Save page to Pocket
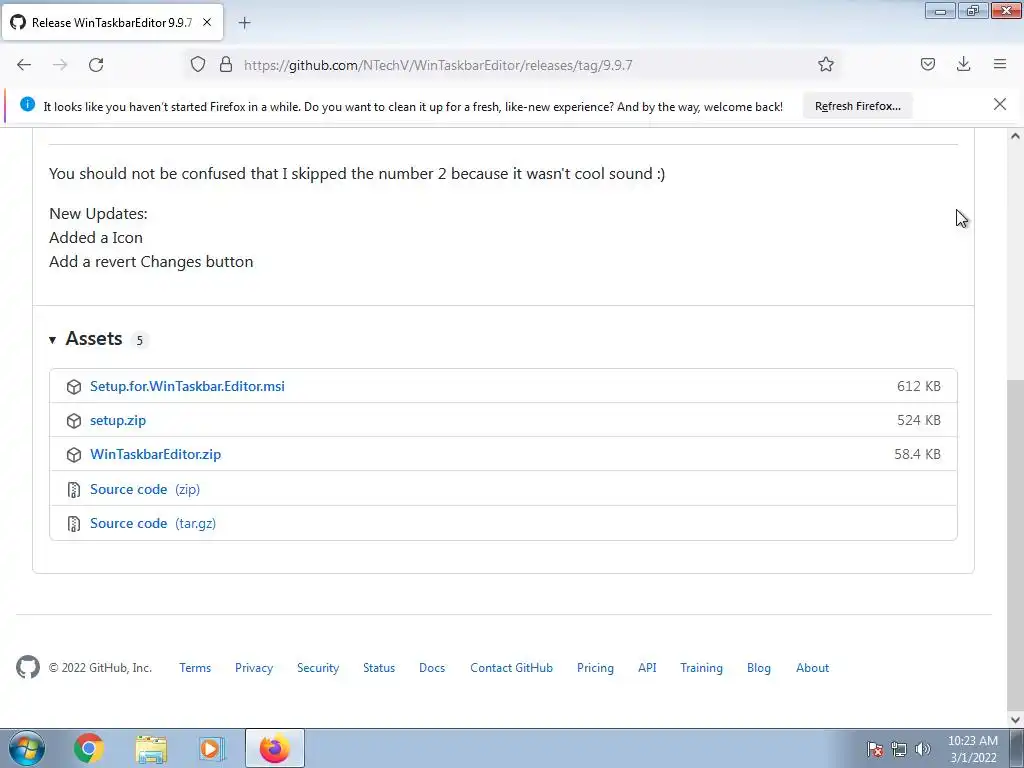Image resolution: width=1024 pixels, height=768 pixels. point(927,64)
